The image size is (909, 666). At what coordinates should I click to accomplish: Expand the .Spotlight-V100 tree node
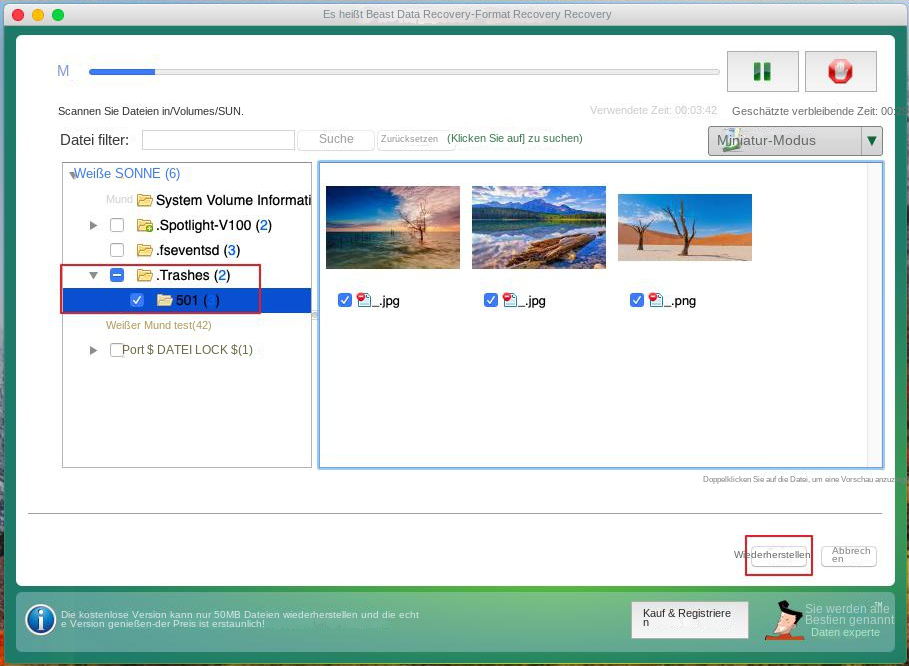pyautogui.click(x=94, y=225)
